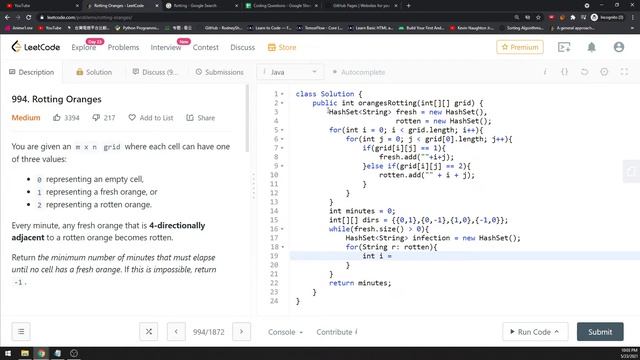The height and width of the screenshot is (360, 640).
Task: Open the Interview menu item
Action: tap(166, 47)
